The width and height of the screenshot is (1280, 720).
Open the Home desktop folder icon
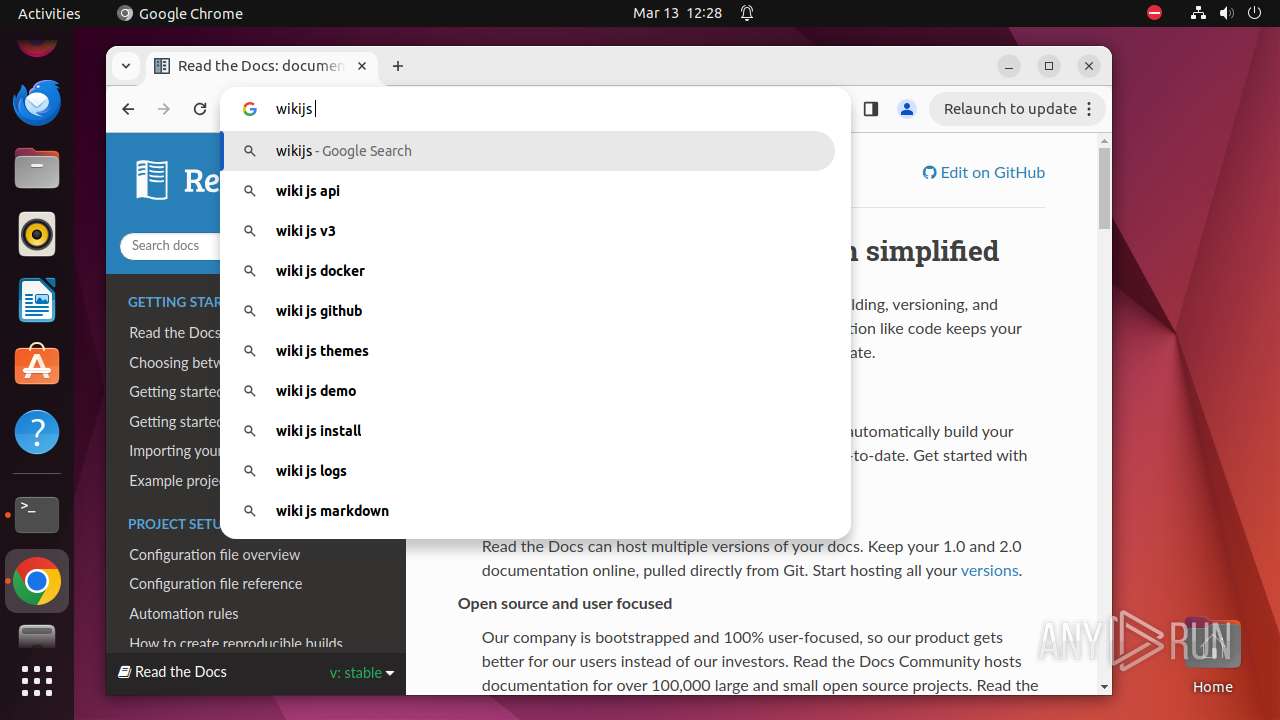coord(1212,657)
